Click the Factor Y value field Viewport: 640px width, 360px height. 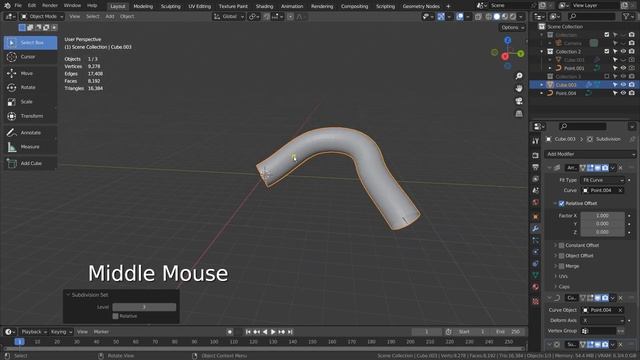click(x=602, y=224)
